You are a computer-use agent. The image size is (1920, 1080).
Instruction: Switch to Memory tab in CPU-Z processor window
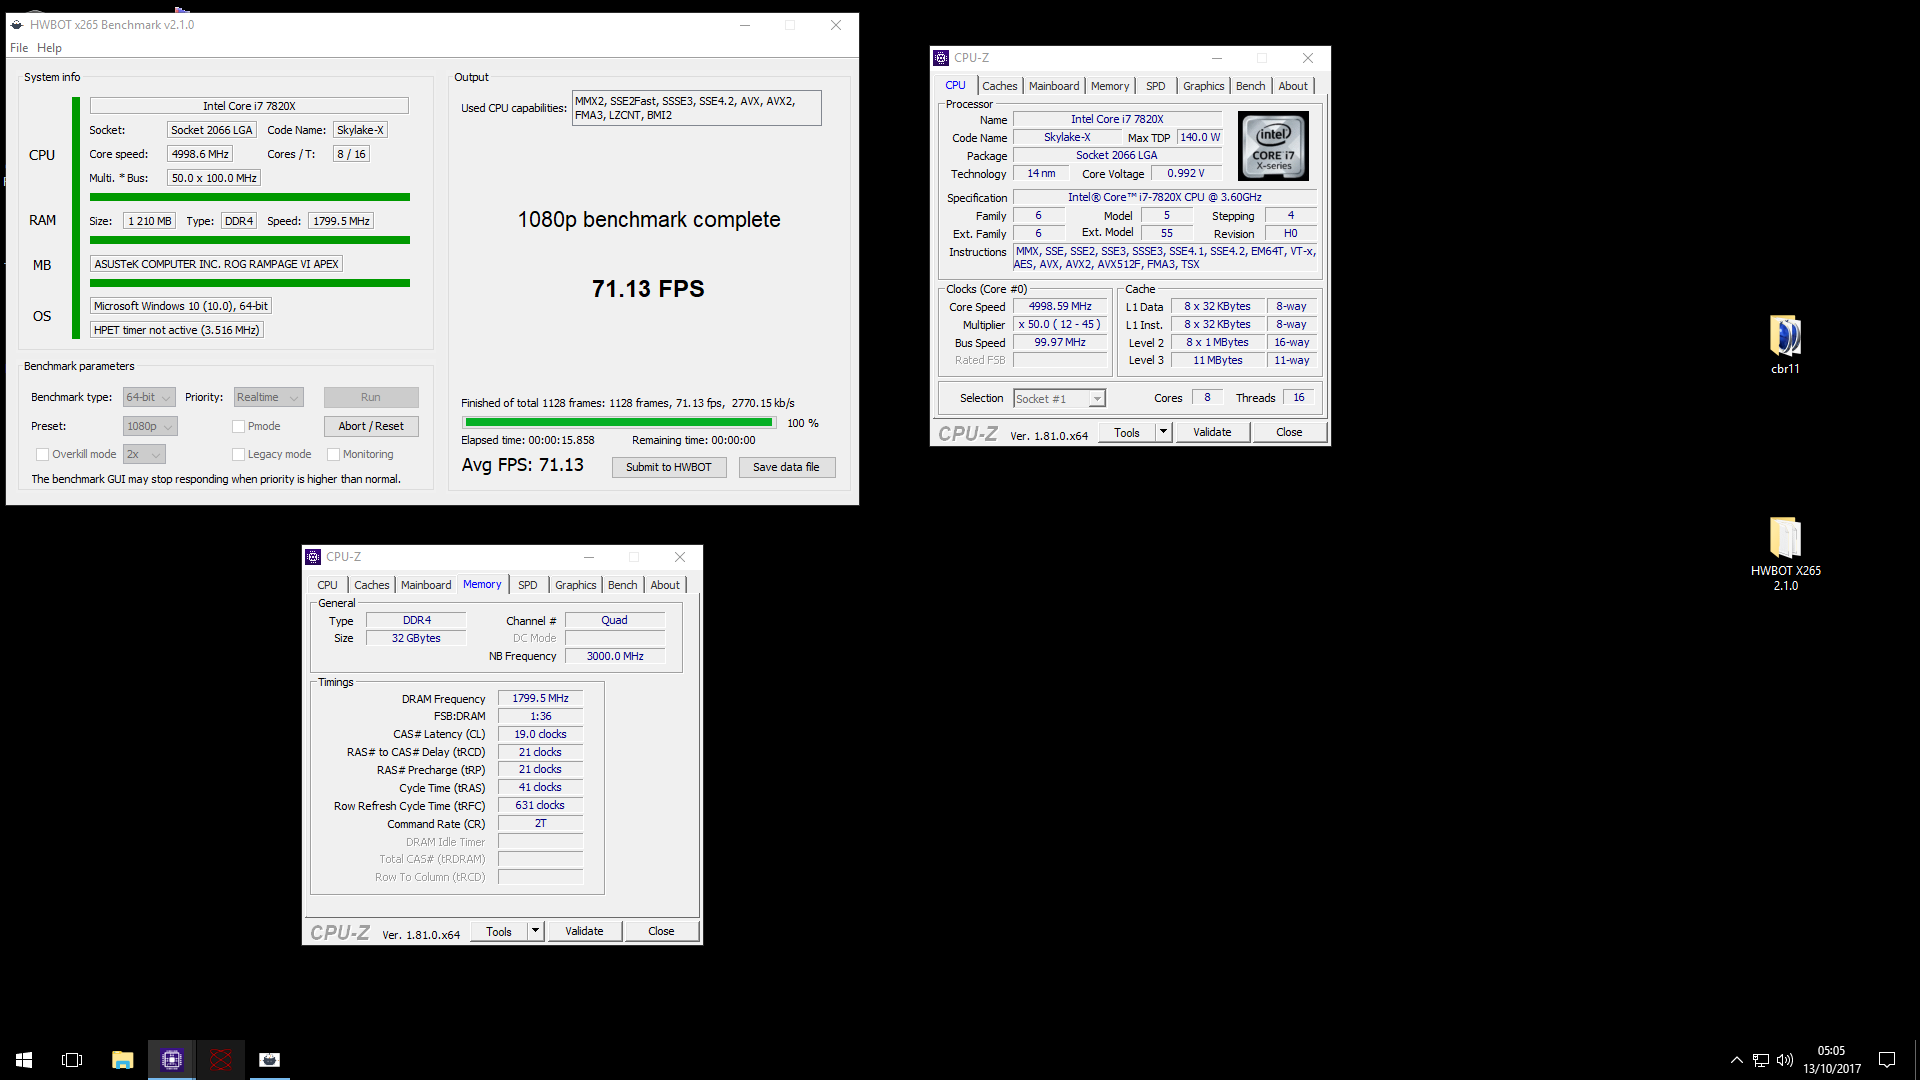pyautogui.click(x=1110, y=86)
